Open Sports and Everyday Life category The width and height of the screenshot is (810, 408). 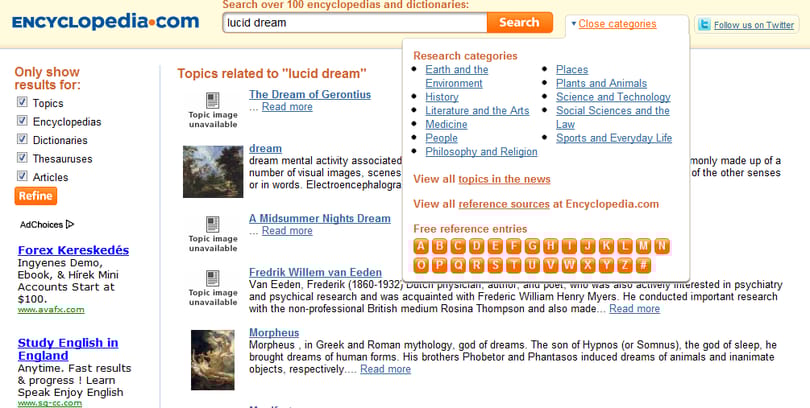pyautogui.click(x=614, y=138)
